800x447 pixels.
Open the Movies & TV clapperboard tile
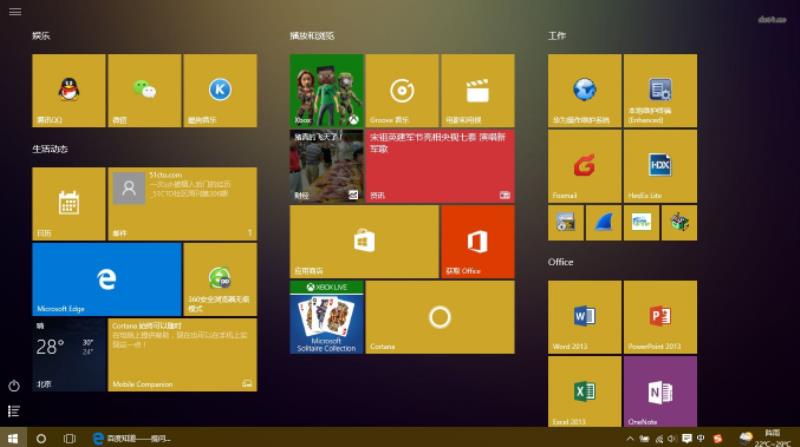[x=478, y=91]
